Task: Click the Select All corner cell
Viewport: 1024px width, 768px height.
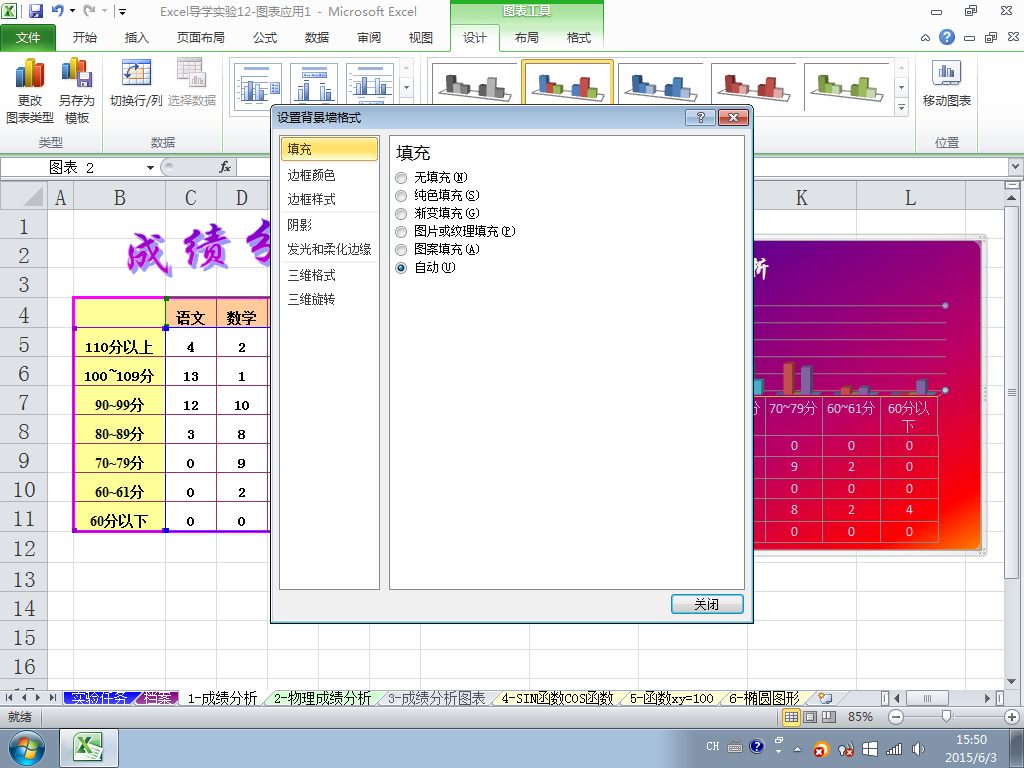Action: coord(24,196)
